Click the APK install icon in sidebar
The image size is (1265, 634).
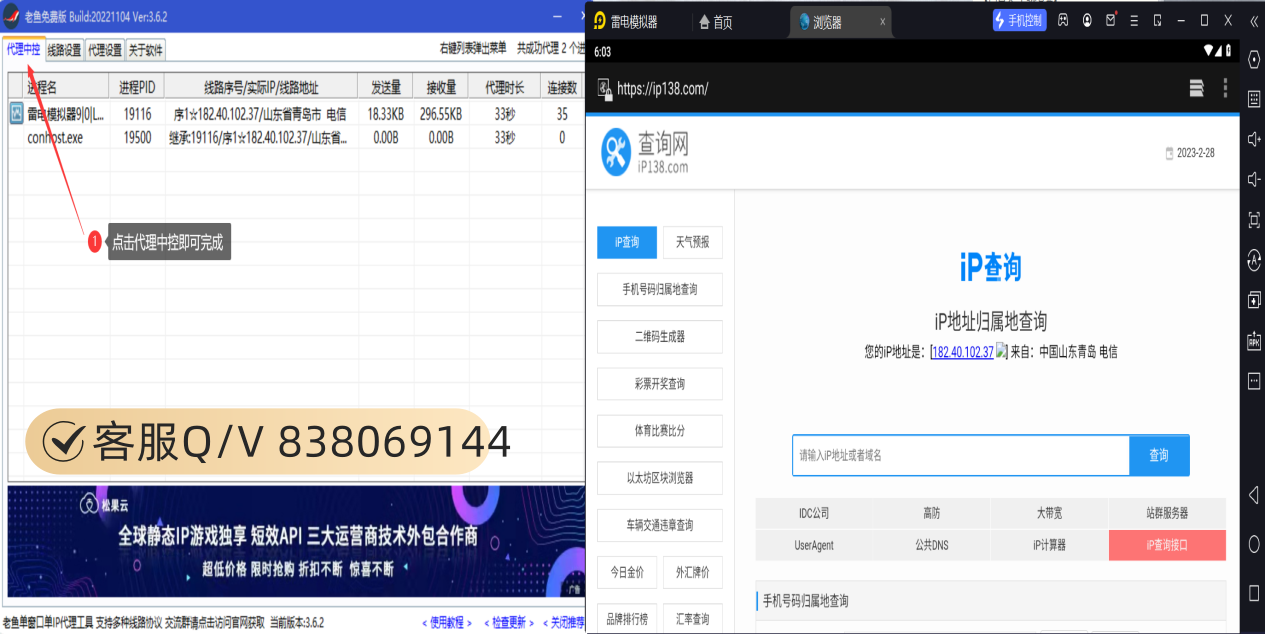pos(1254,341)
